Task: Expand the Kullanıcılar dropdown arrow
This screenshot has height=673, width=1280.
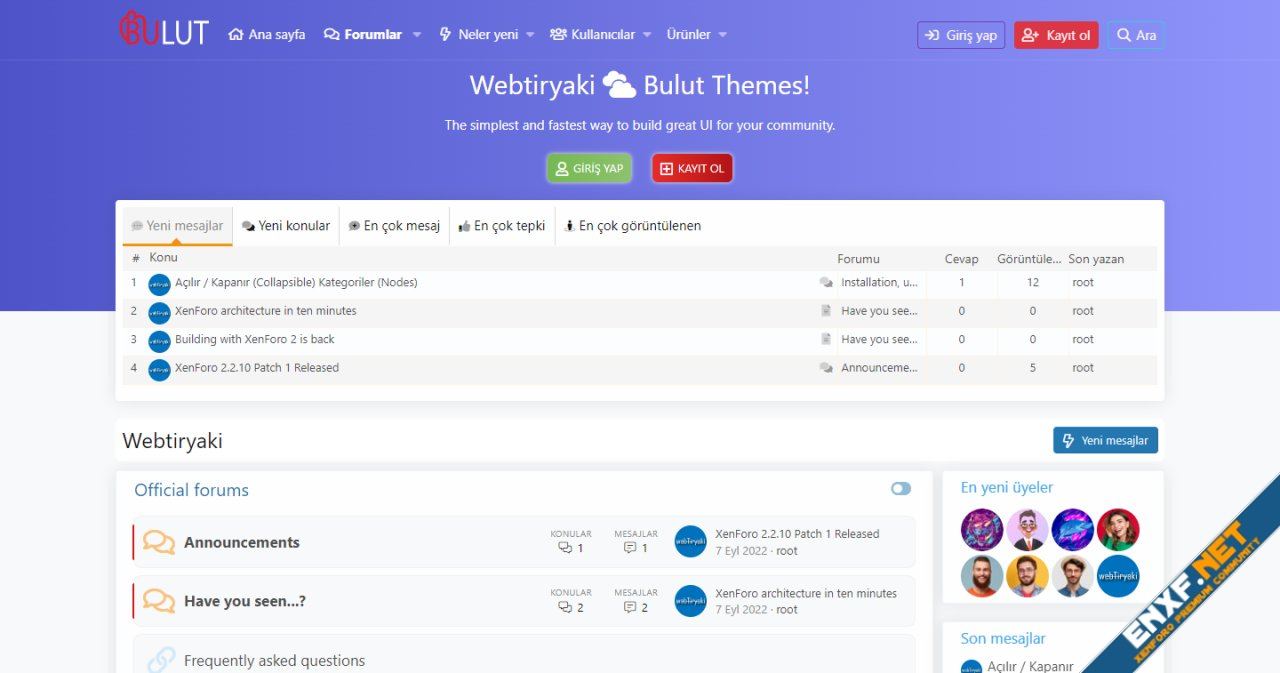Action: pos(646,35)
